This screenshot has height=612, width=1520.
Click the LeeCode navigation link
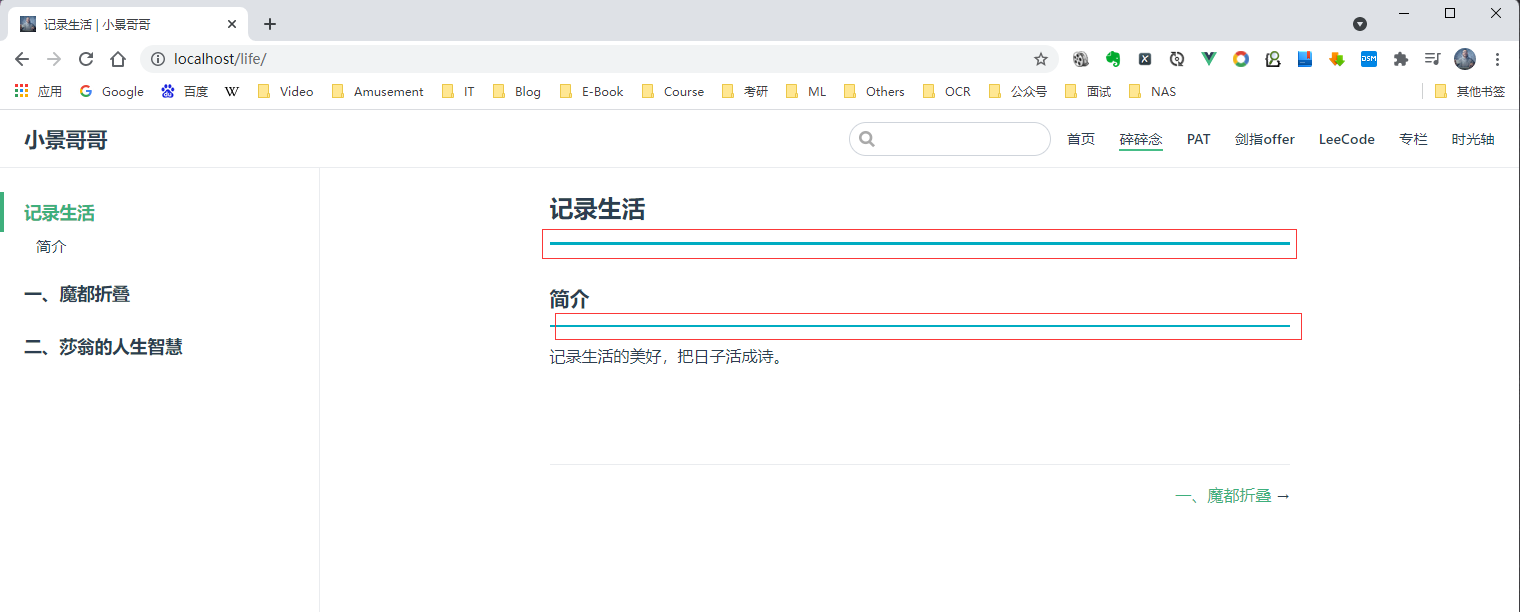coord(1346,139)
